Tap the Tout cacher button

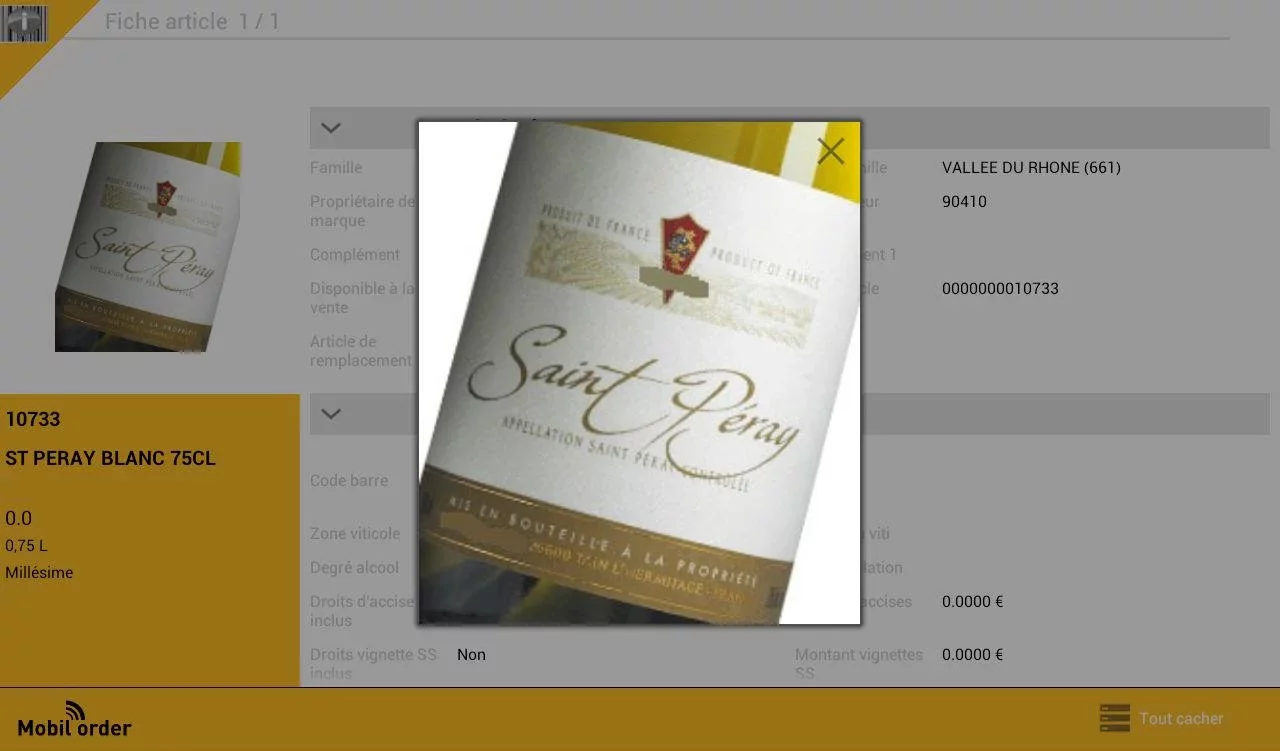coord(1161,718)
